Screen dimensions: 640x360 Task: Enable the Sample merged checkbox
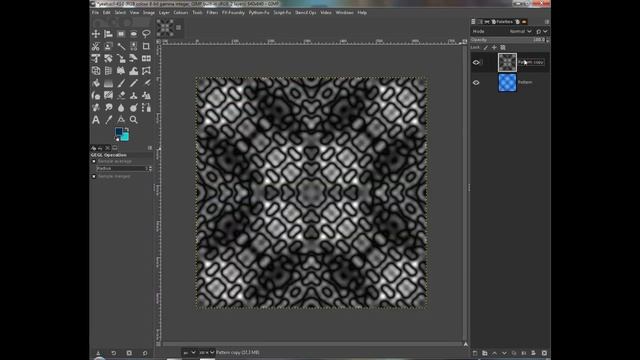[x=94, y=176]
